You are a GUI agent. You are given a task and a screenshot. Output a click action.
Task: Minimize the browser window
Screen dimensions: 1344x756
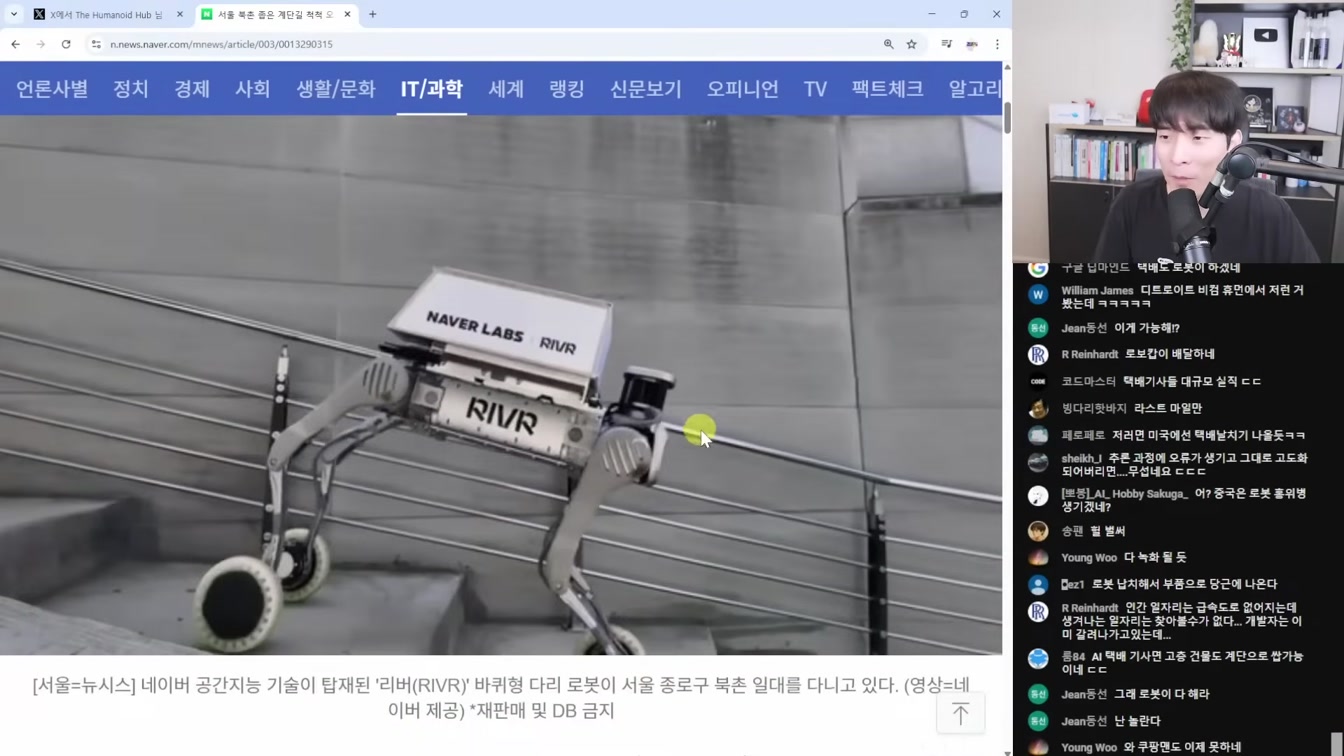(932, 14)
